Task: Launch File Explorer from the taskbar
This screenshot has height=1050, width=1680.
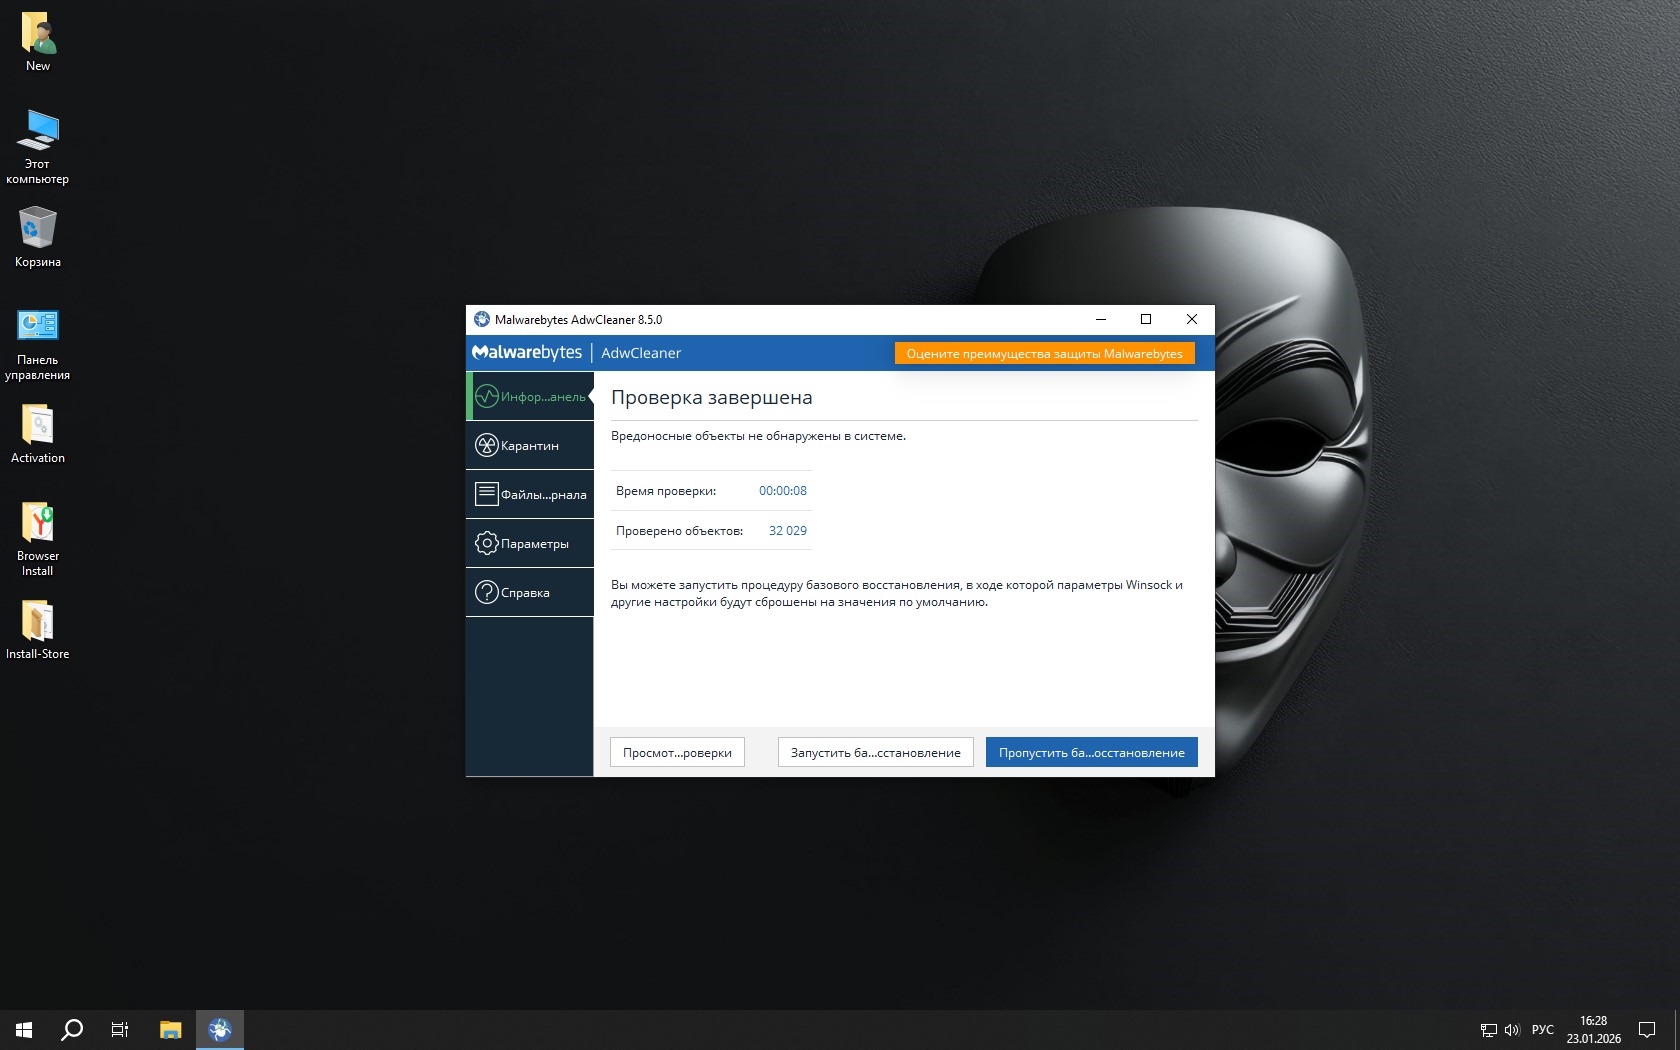Action: pos(171,1030)
